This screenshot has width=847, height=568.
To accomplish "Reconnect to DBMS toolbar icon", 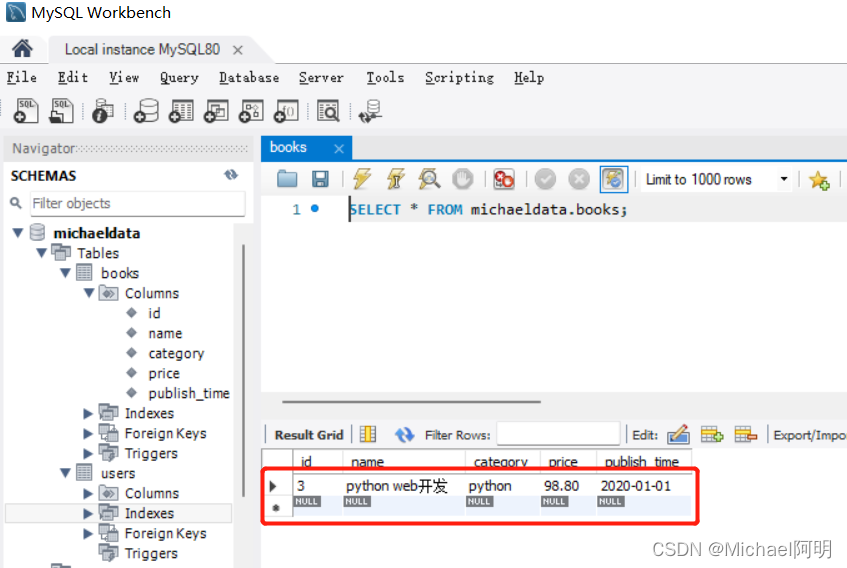I will click(371, 111).
